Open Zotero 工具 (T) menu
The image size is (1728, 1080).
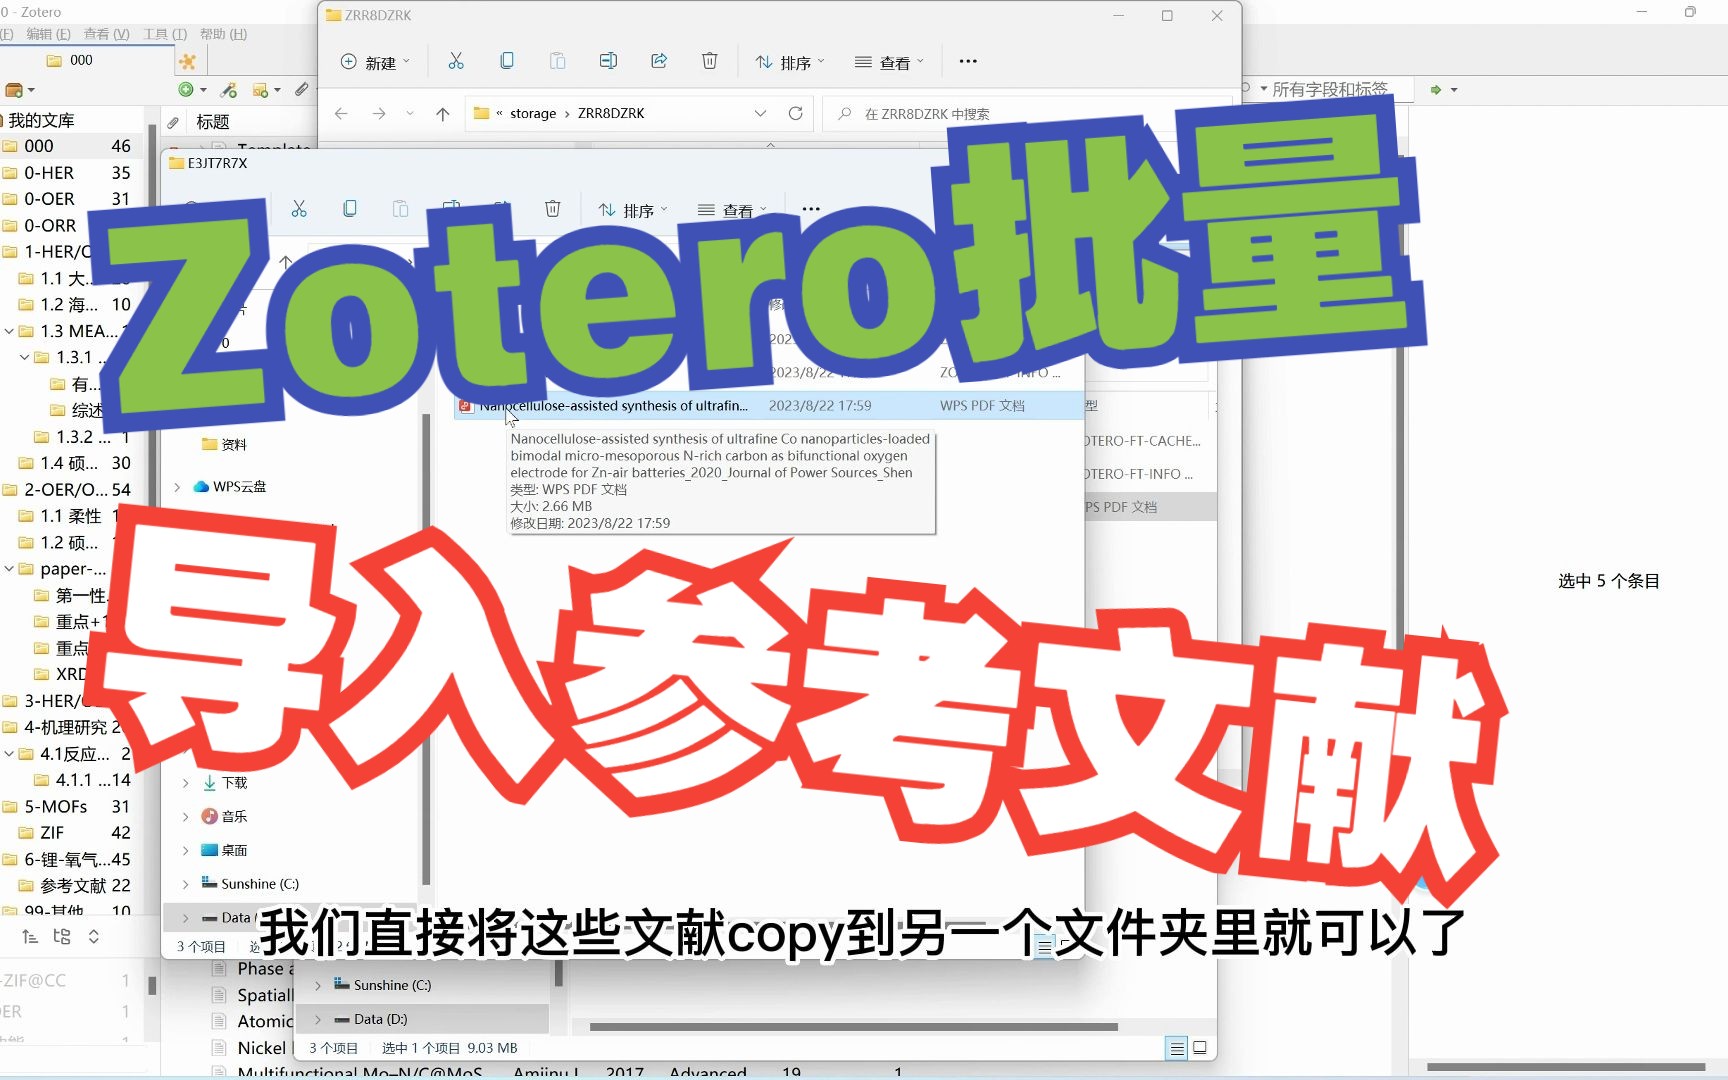tap(165, 34)
